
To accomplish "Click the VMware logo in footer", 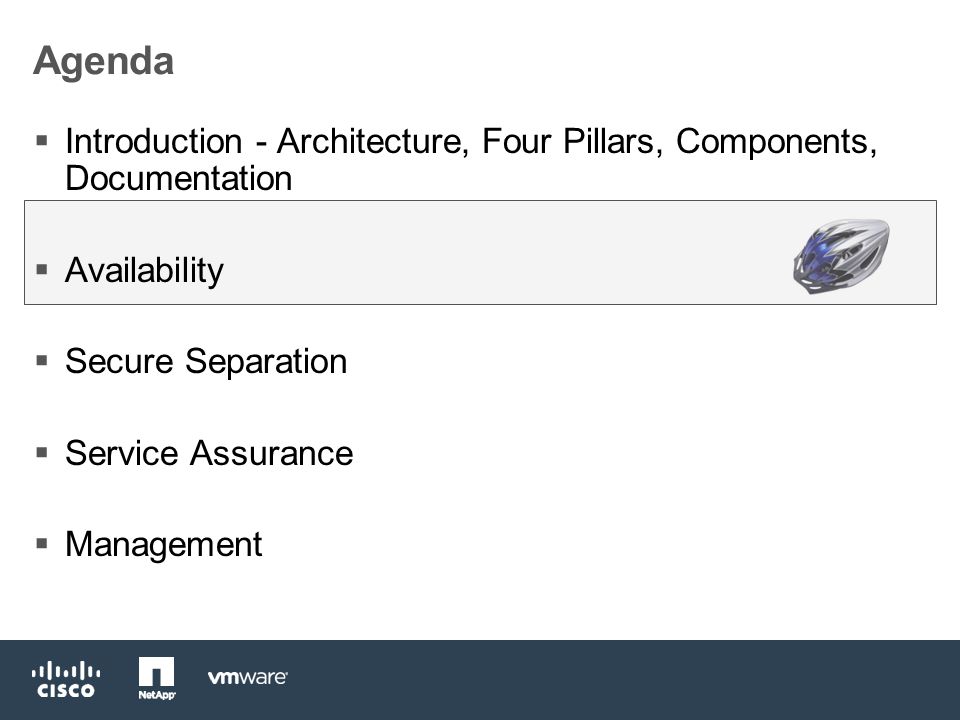I will pos(247,677).
